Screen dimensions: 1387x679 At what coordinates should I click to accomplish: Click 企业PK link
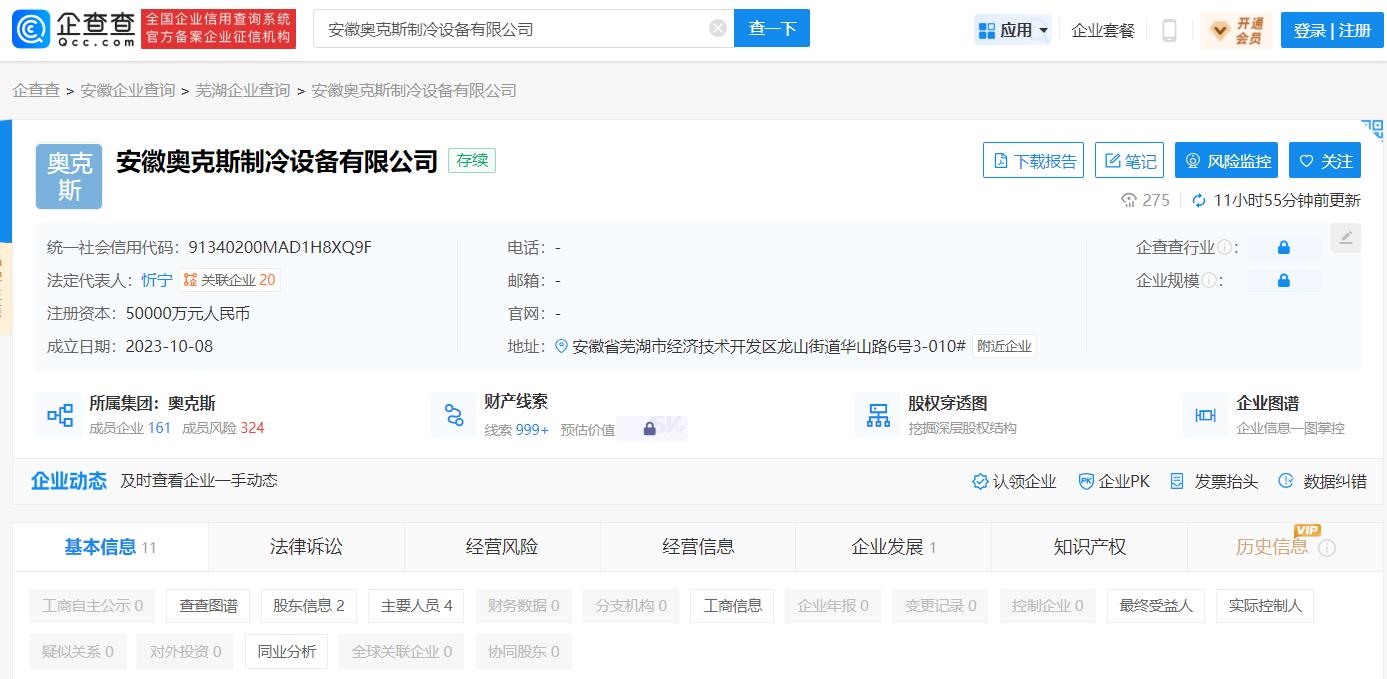coord(1114,481)
